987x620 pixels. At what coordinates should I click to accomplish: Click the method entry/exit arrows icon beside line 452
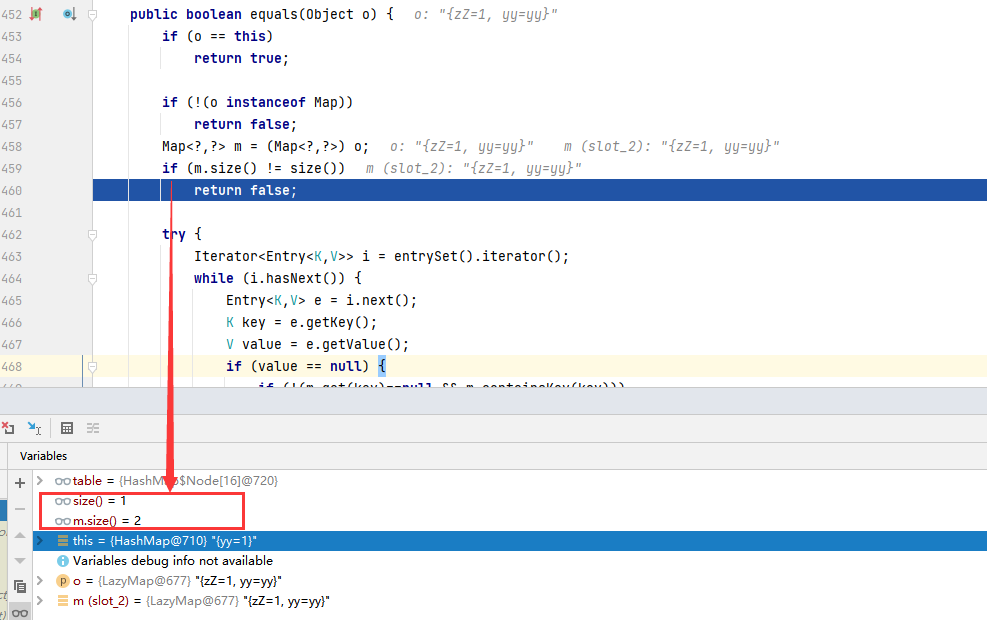coord(35,13)
